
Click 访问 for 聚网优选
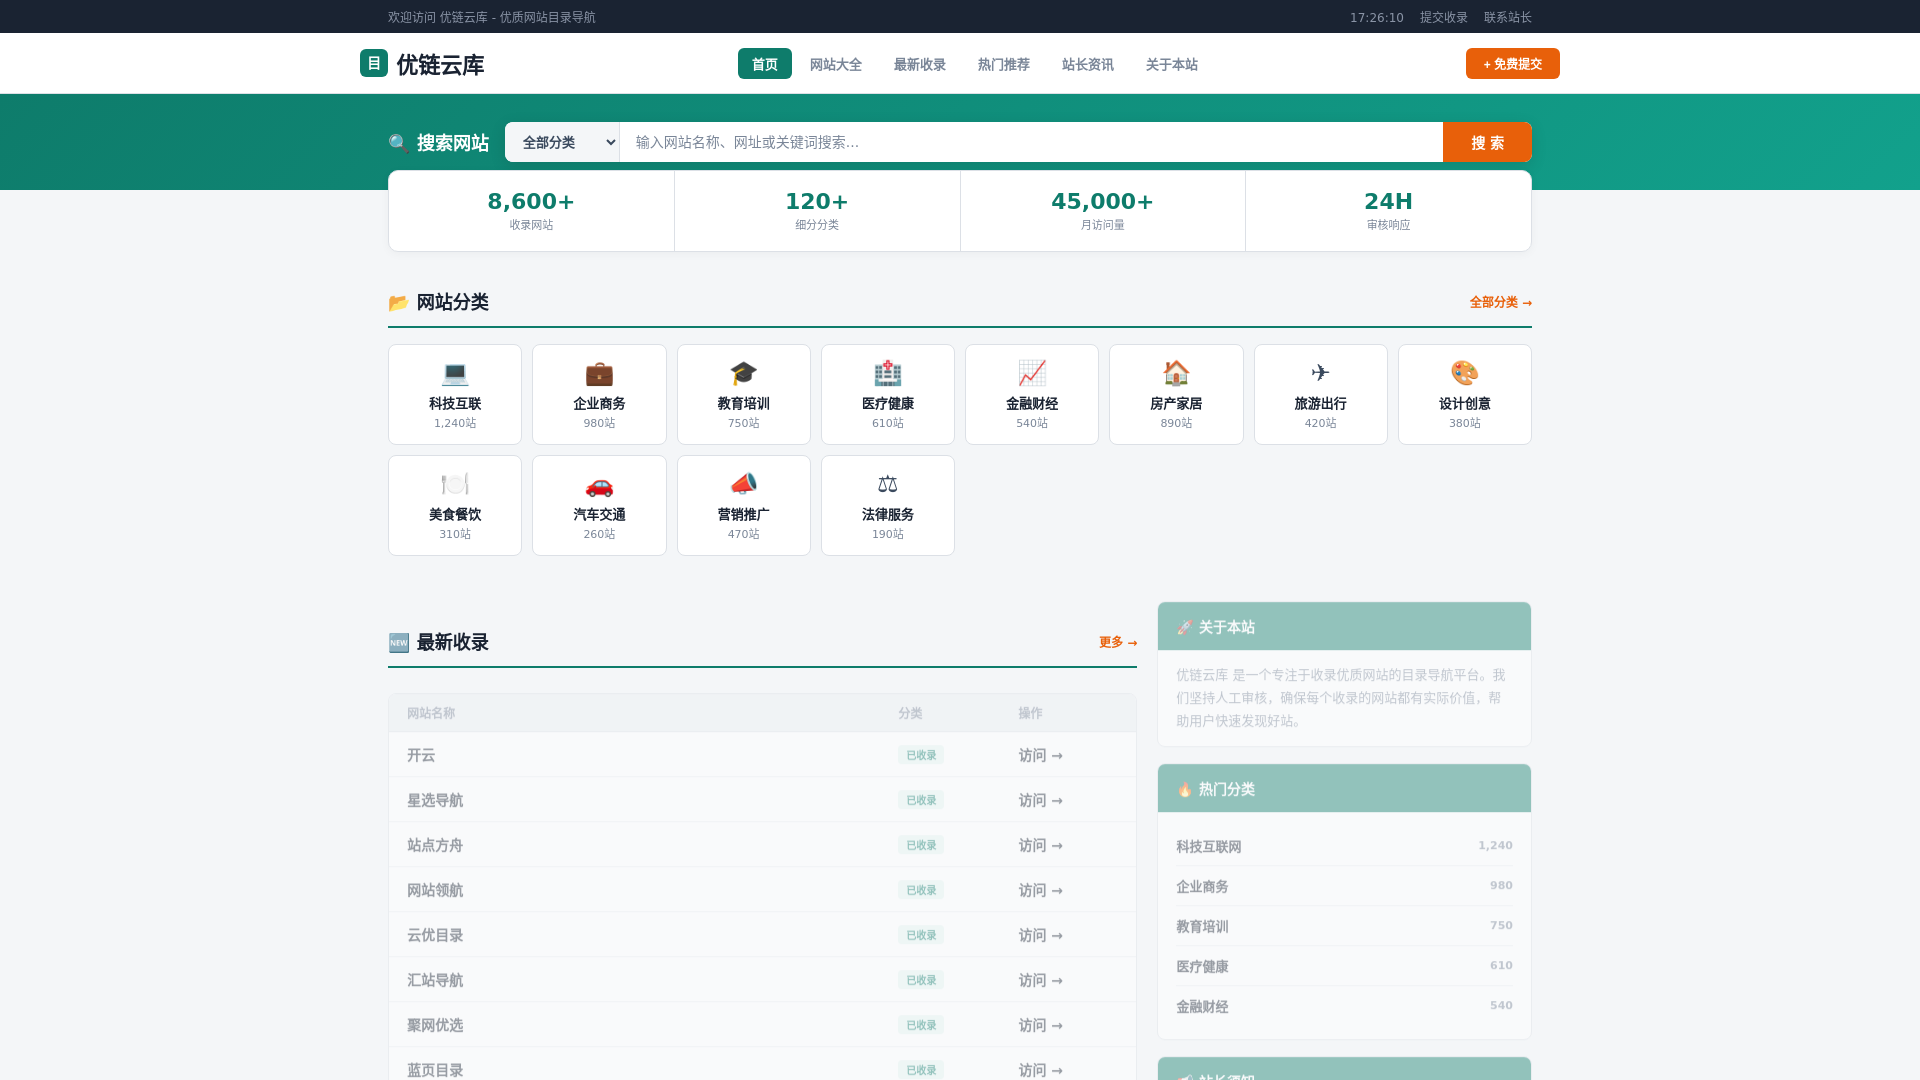1040,1025
